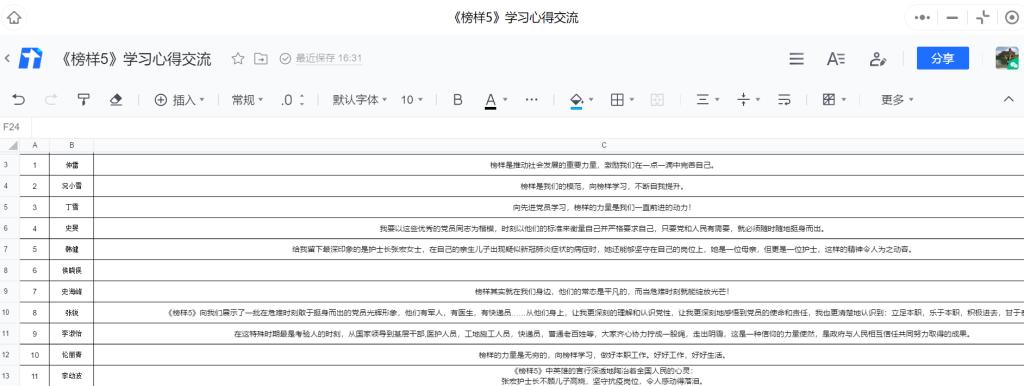Star this document as favorite

point(238,59)
